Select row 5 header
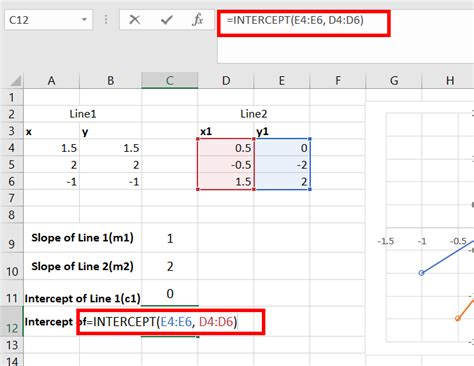The image size is (474, 366). [12, 164]
